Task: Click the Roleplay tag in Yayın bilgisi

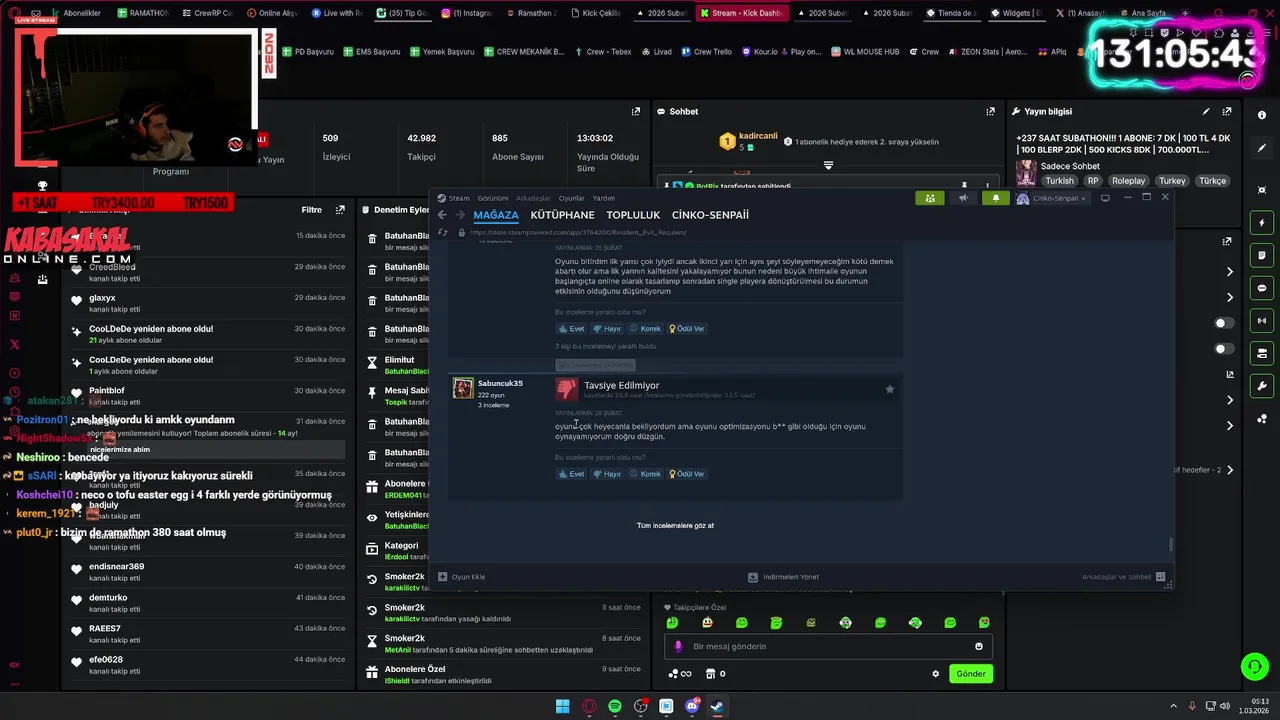Action: (1129, 181)
